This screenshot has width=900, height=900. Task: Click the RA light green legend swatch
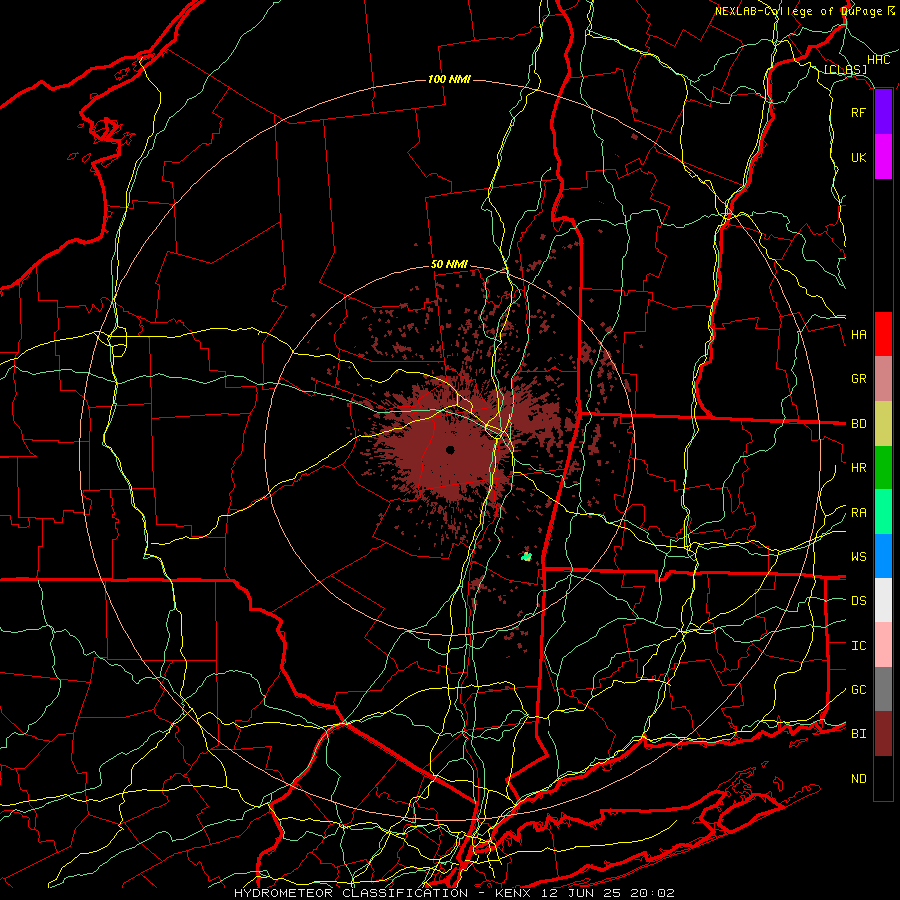point(883,512)
